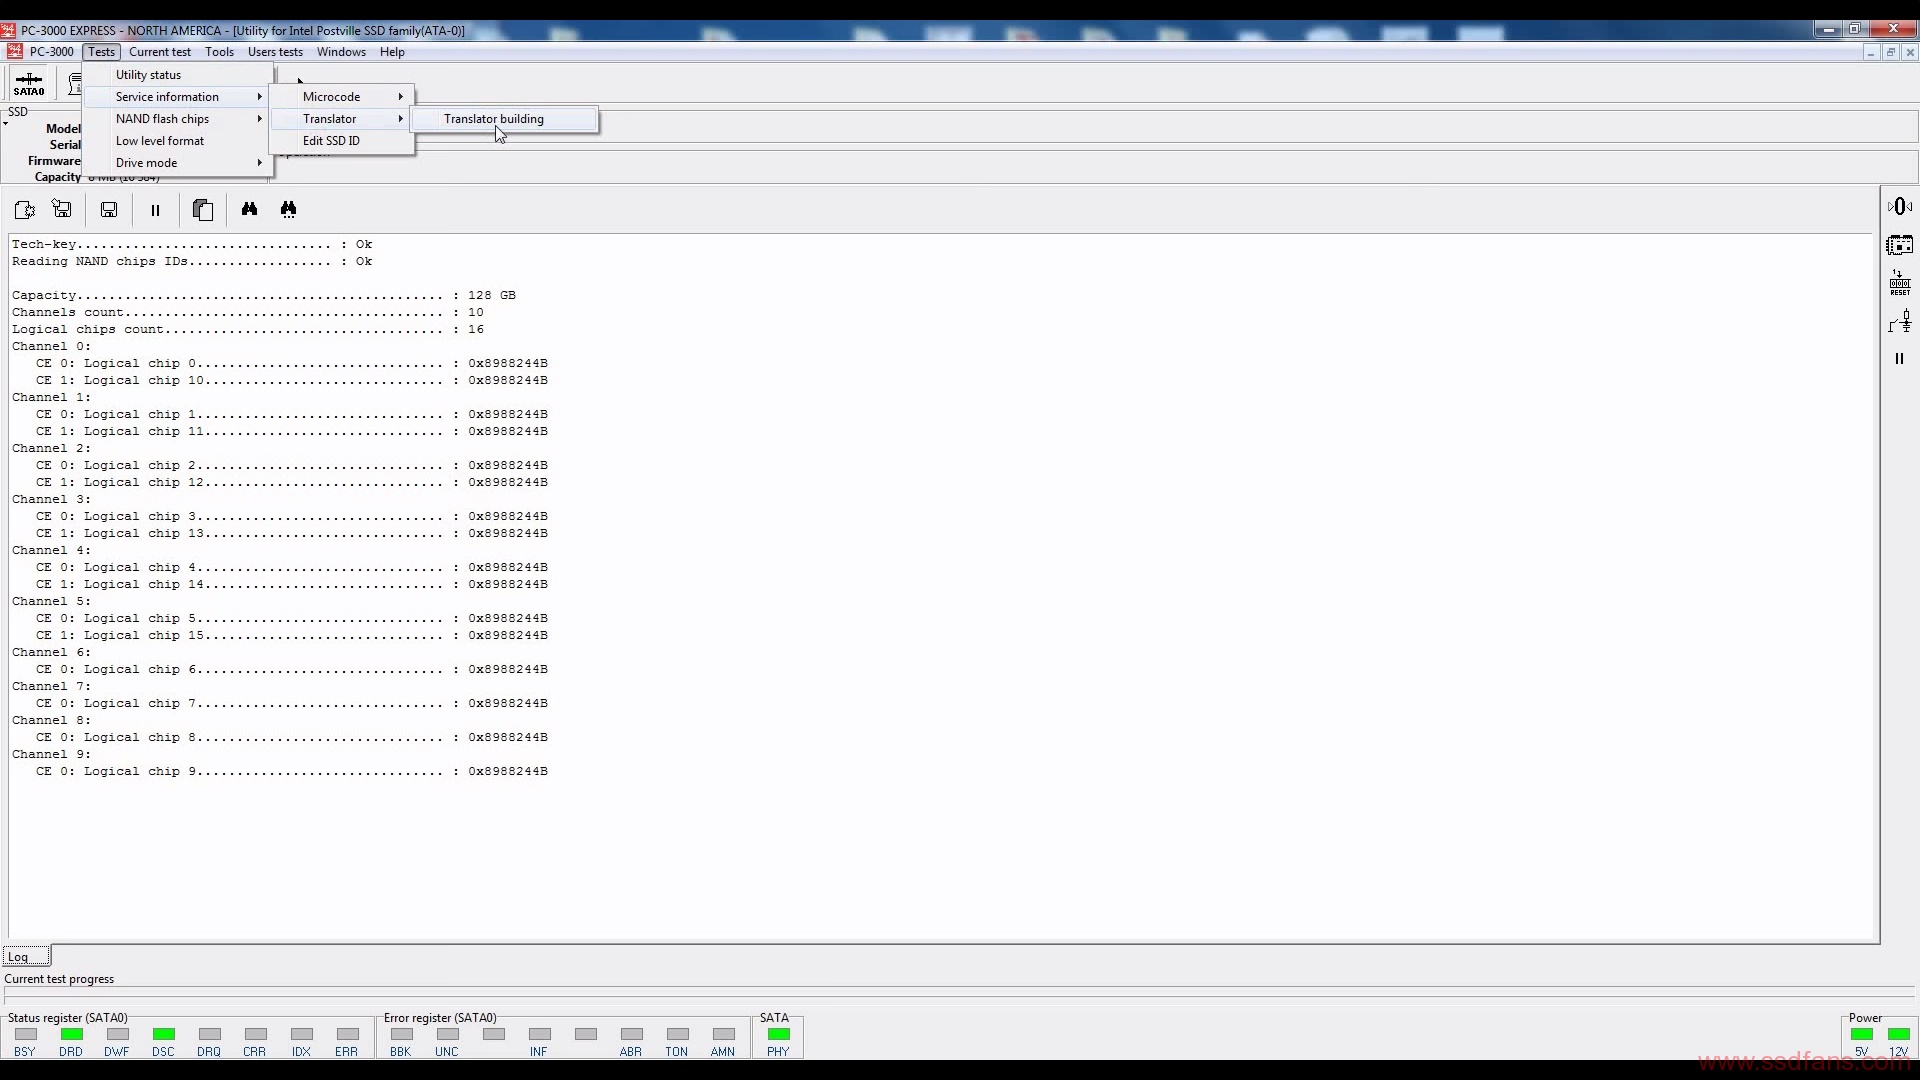Click the PC-3000 logo icon in menu bar
1920x1080 pixels.
[14, 52]
